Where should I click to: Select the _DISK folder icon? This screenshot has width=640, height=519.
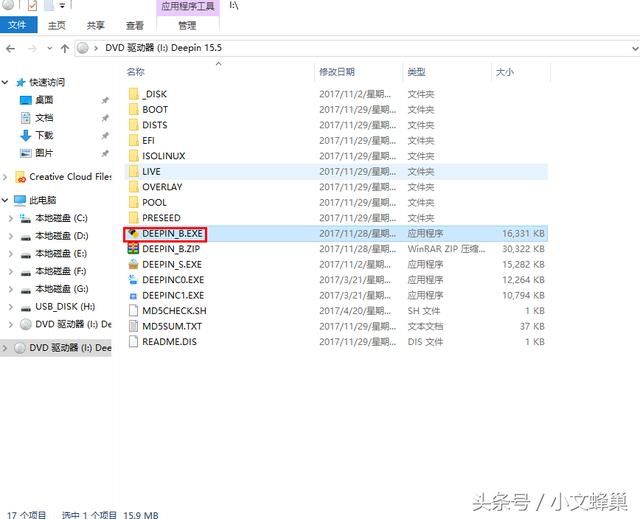click(133, 94)
